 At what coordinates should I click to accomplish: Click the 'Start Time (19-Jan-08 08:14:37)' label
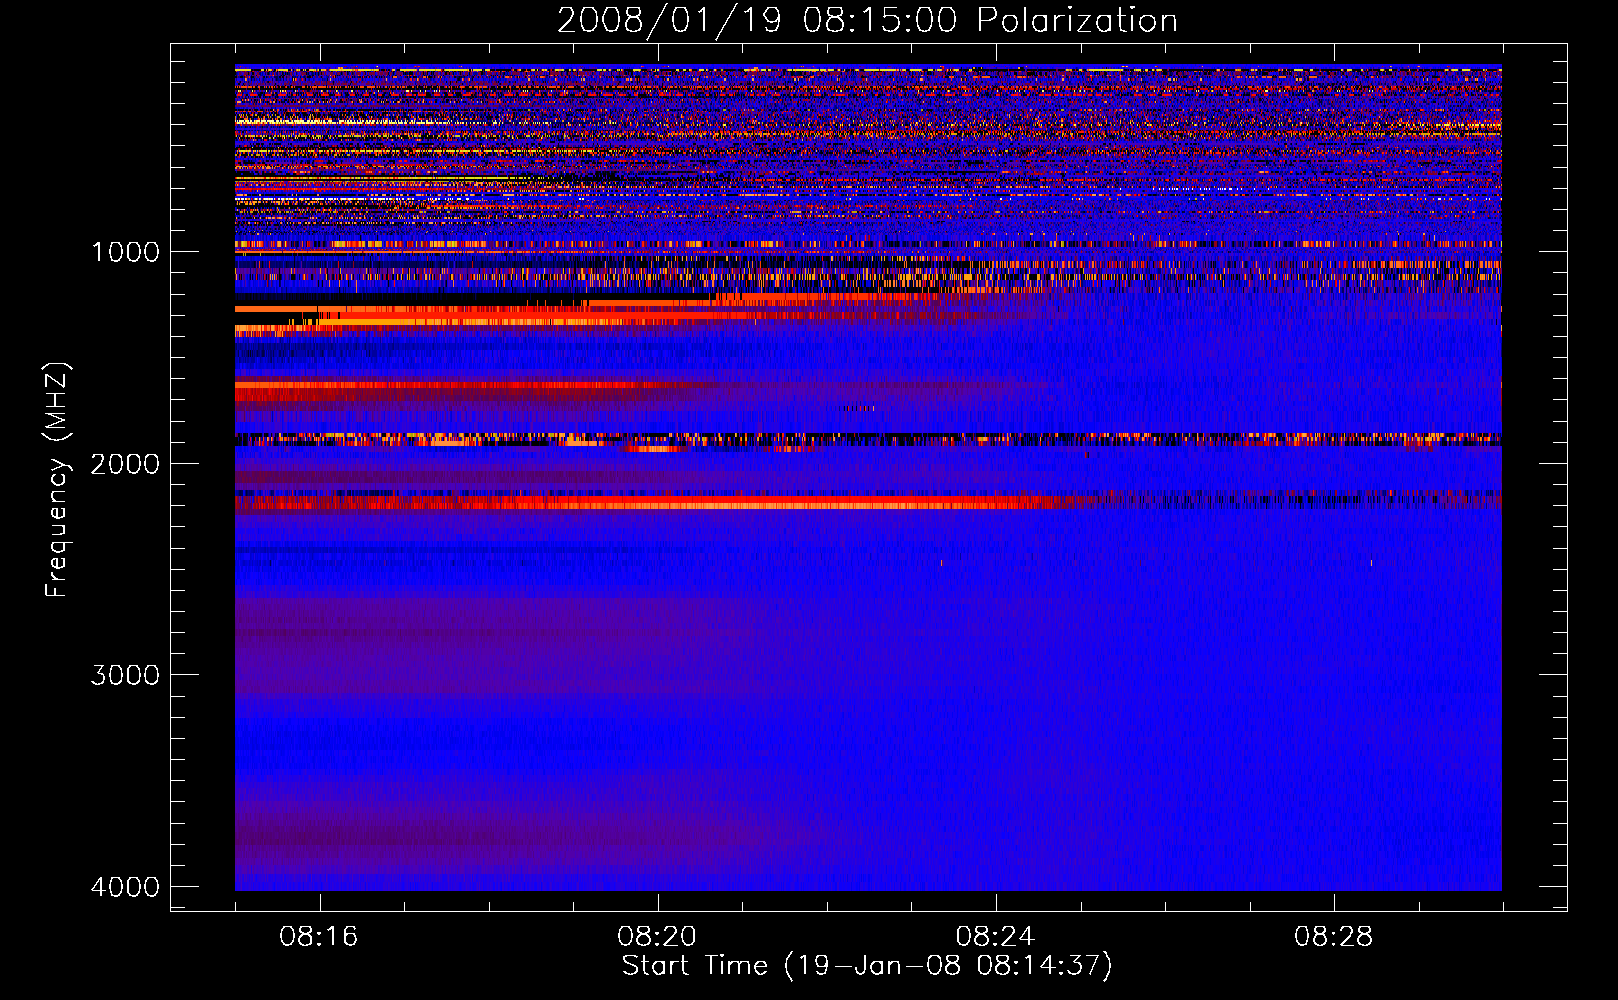867,966
